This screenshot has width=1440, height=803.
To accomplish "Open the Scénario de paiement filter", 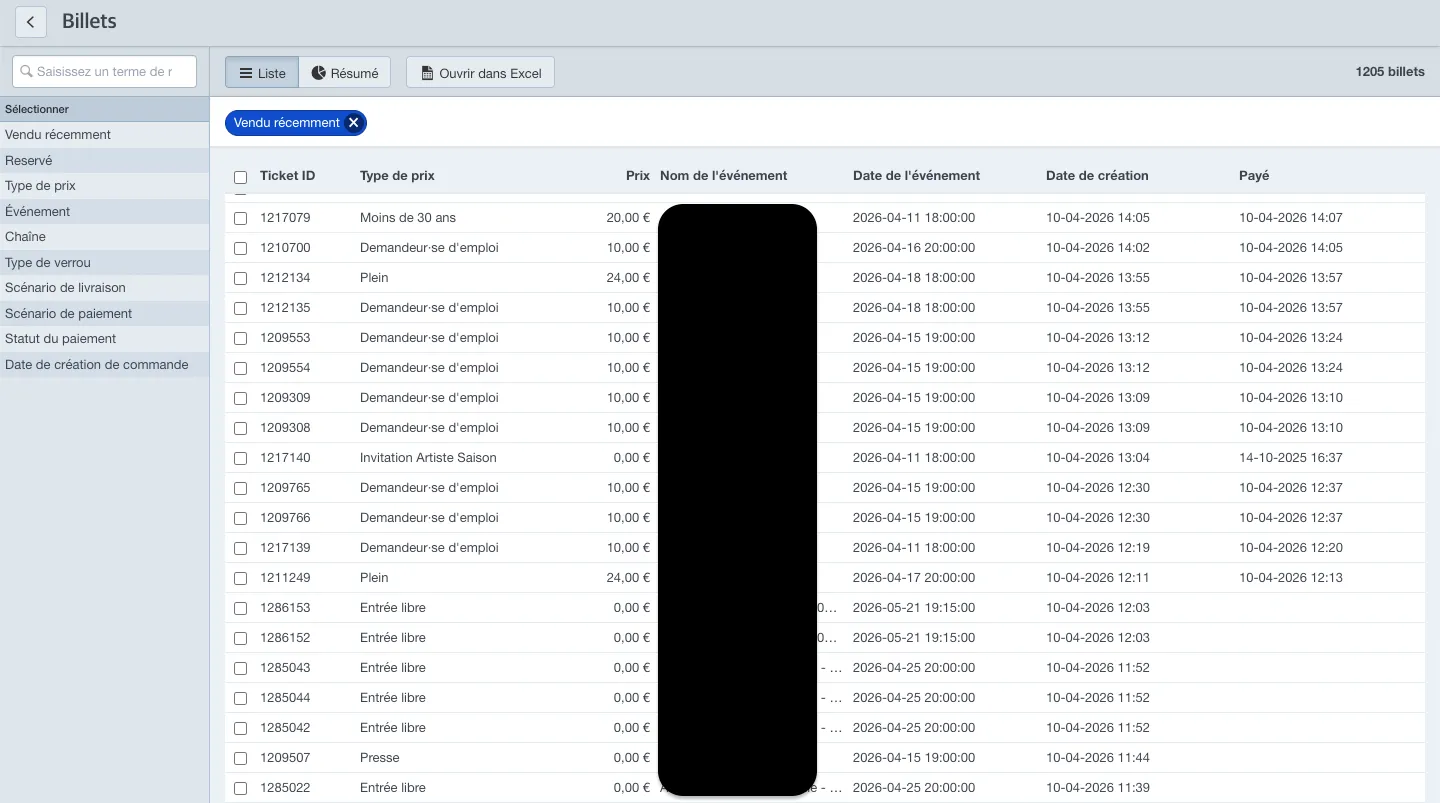I will pos(104,314).
